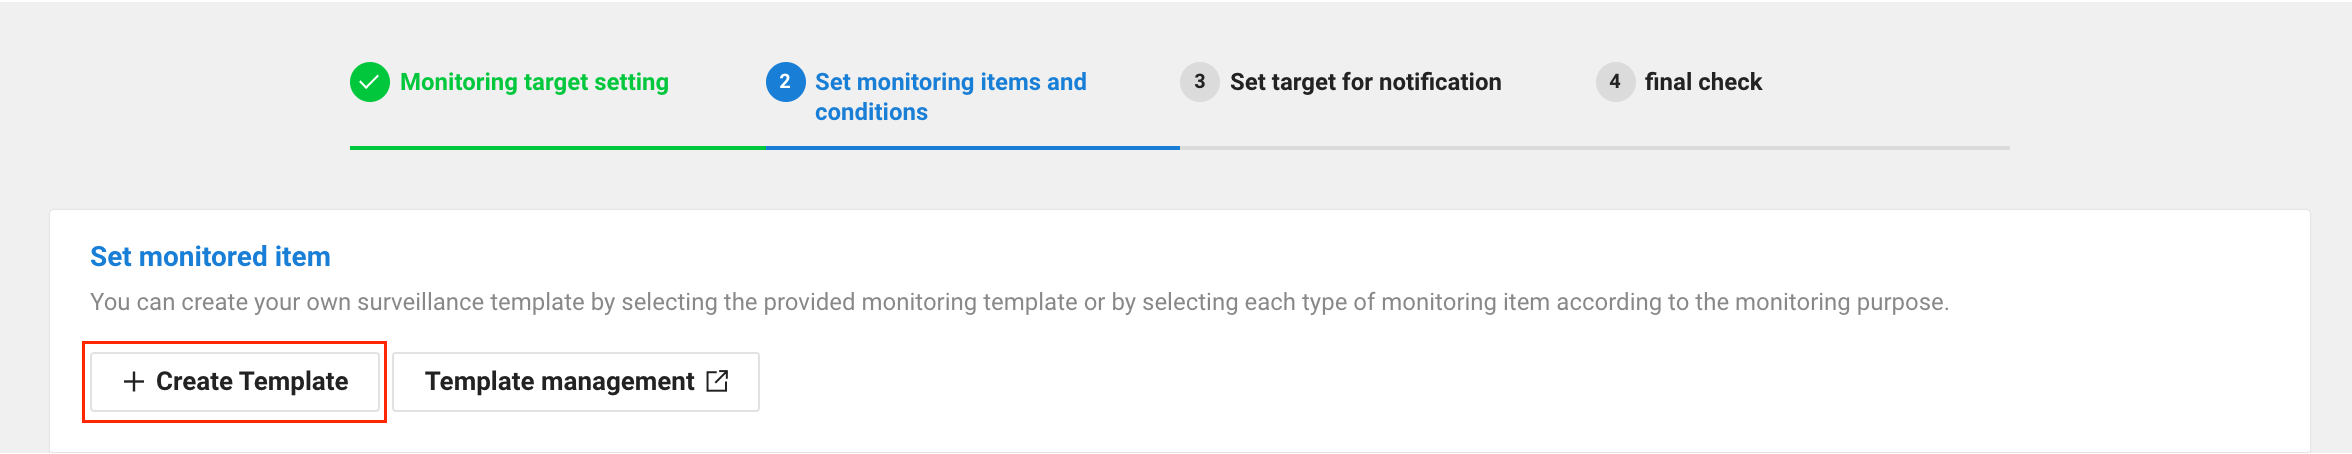Go to Monitoring target setting step
The image size is (2352, 454).
pyautogui.click(x=534, y=82)
